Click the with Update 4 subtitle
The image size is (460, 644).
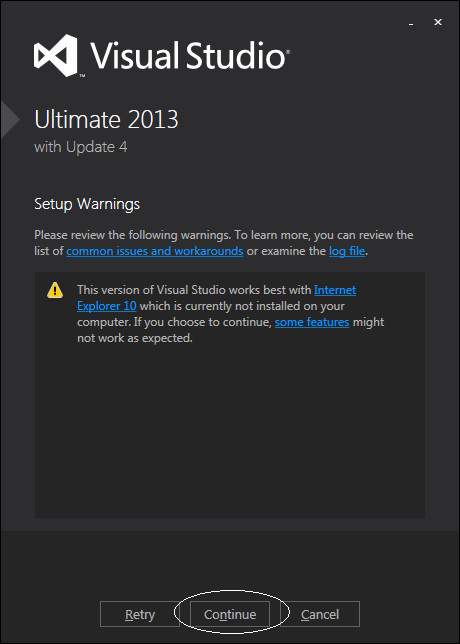click(81, 147)
